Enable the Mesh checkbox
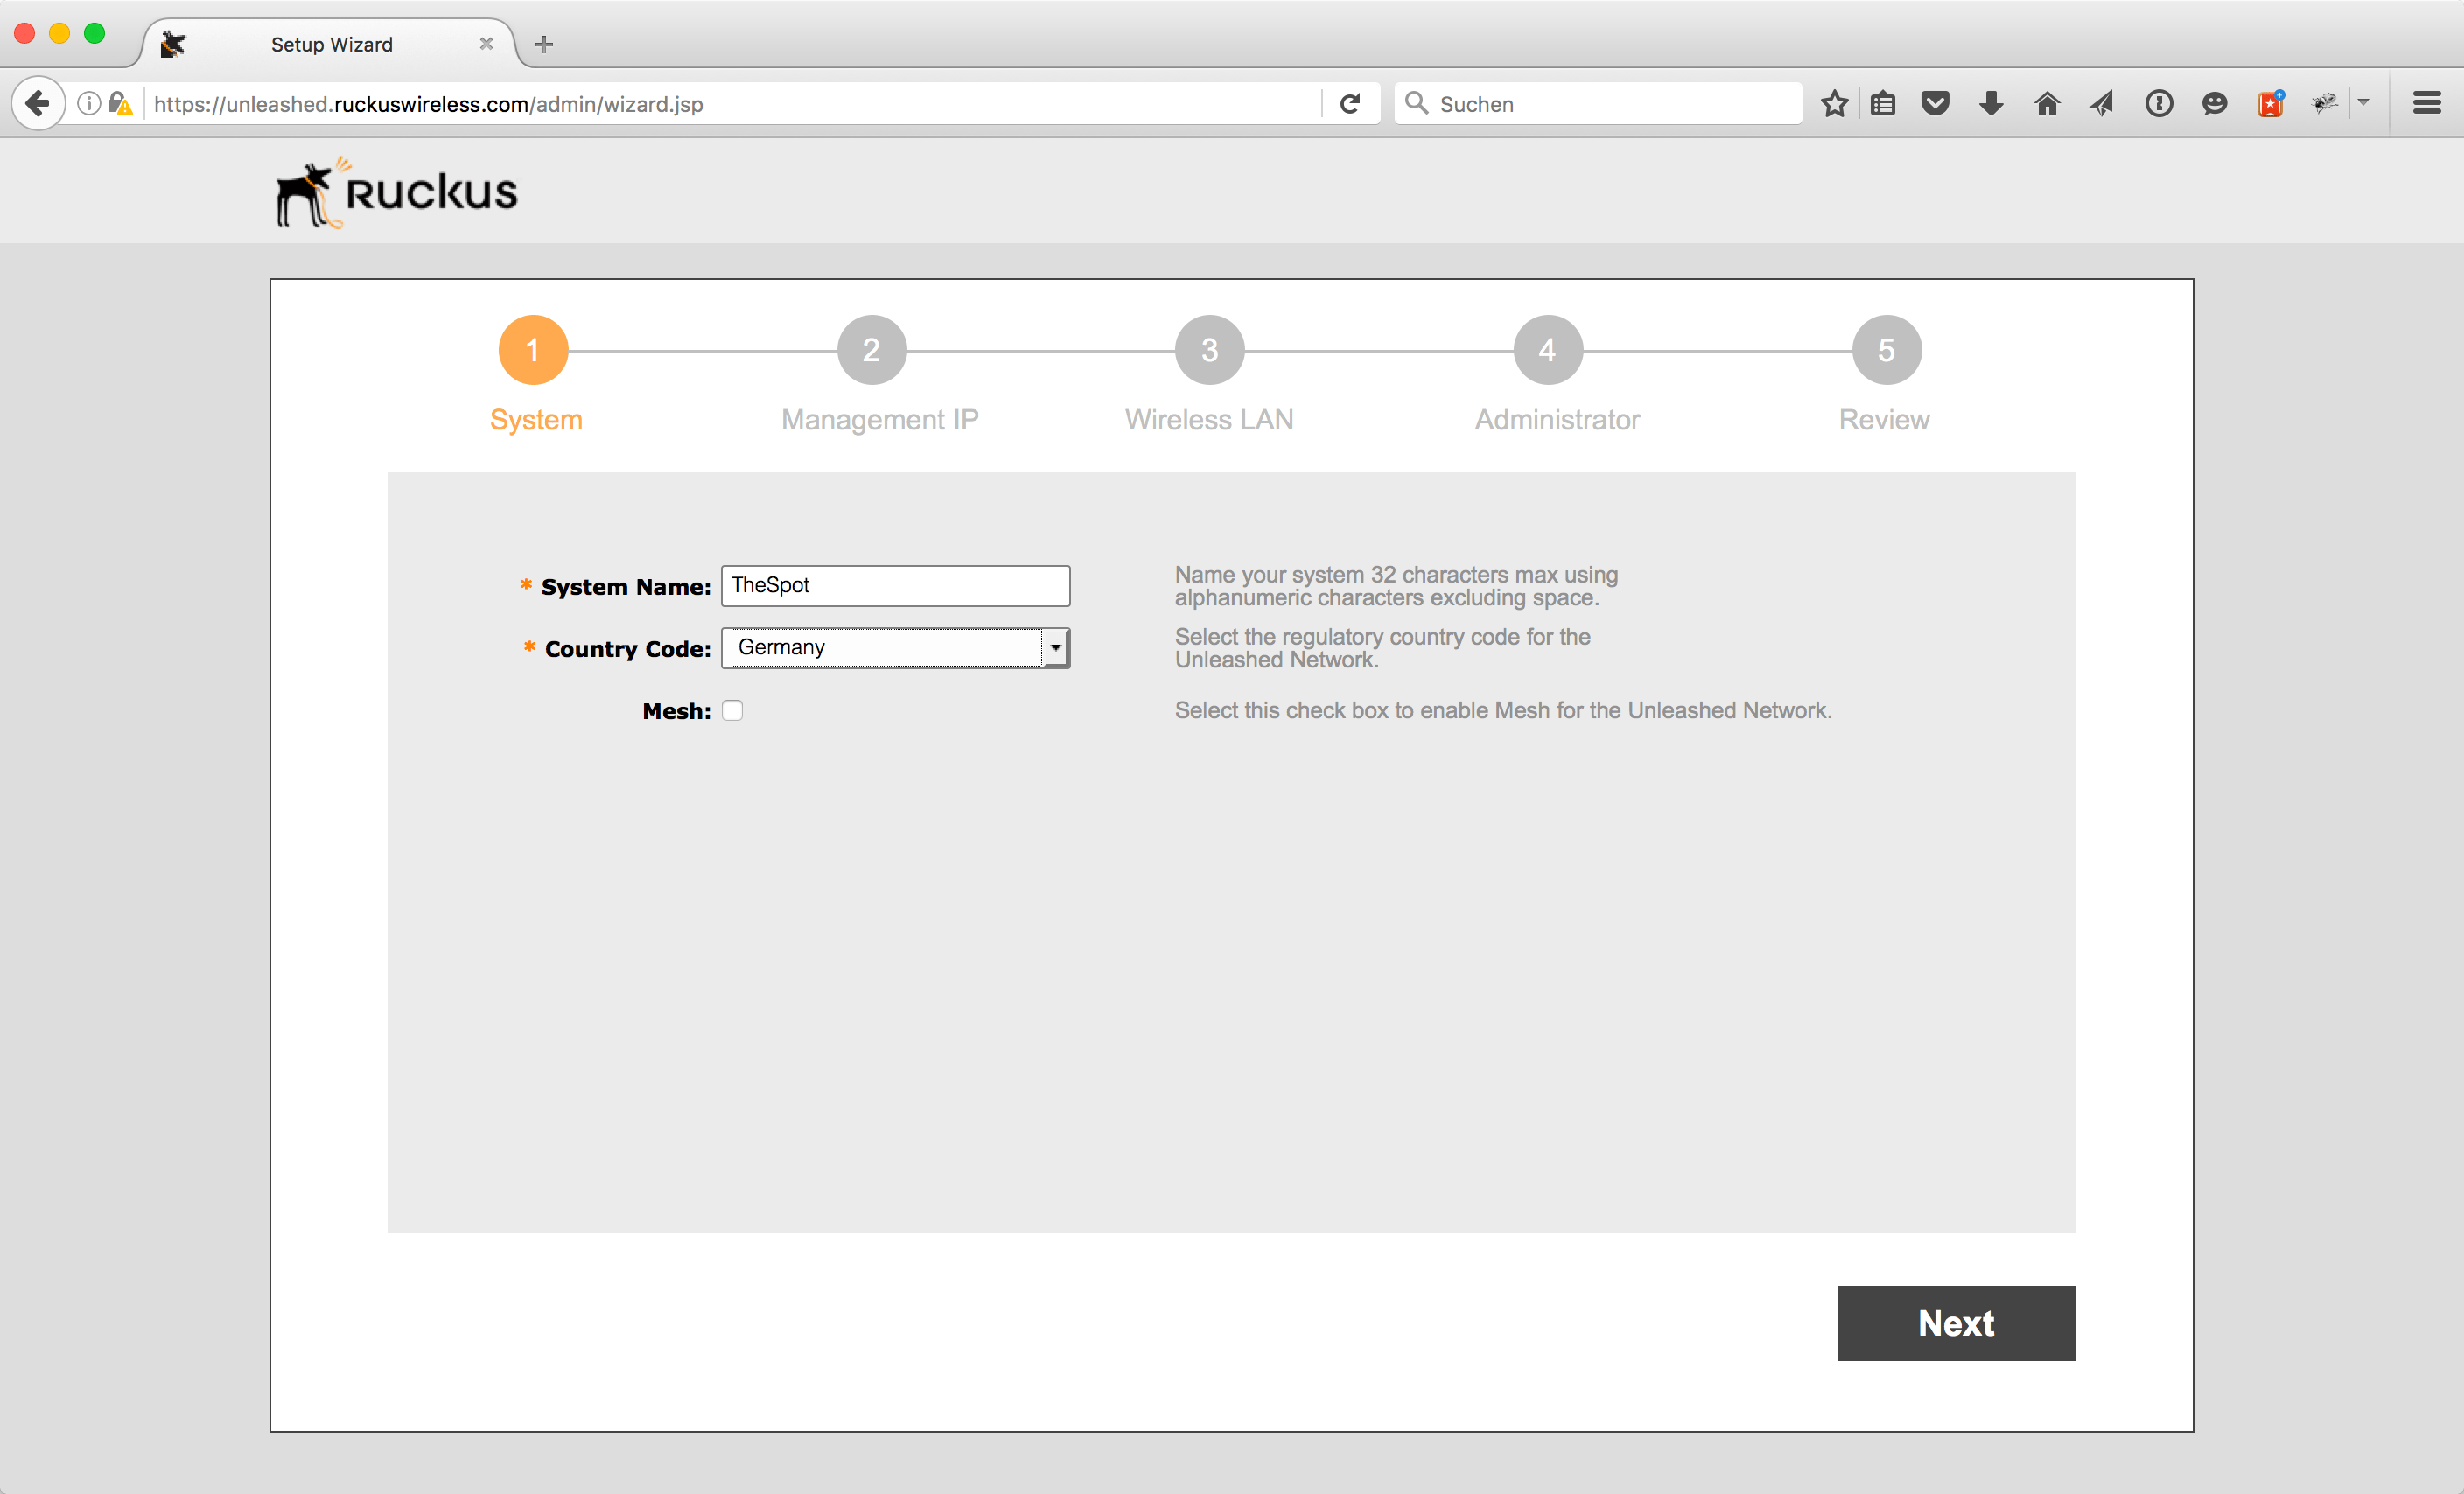The image size is (2464, 1494). pos(732,710)
